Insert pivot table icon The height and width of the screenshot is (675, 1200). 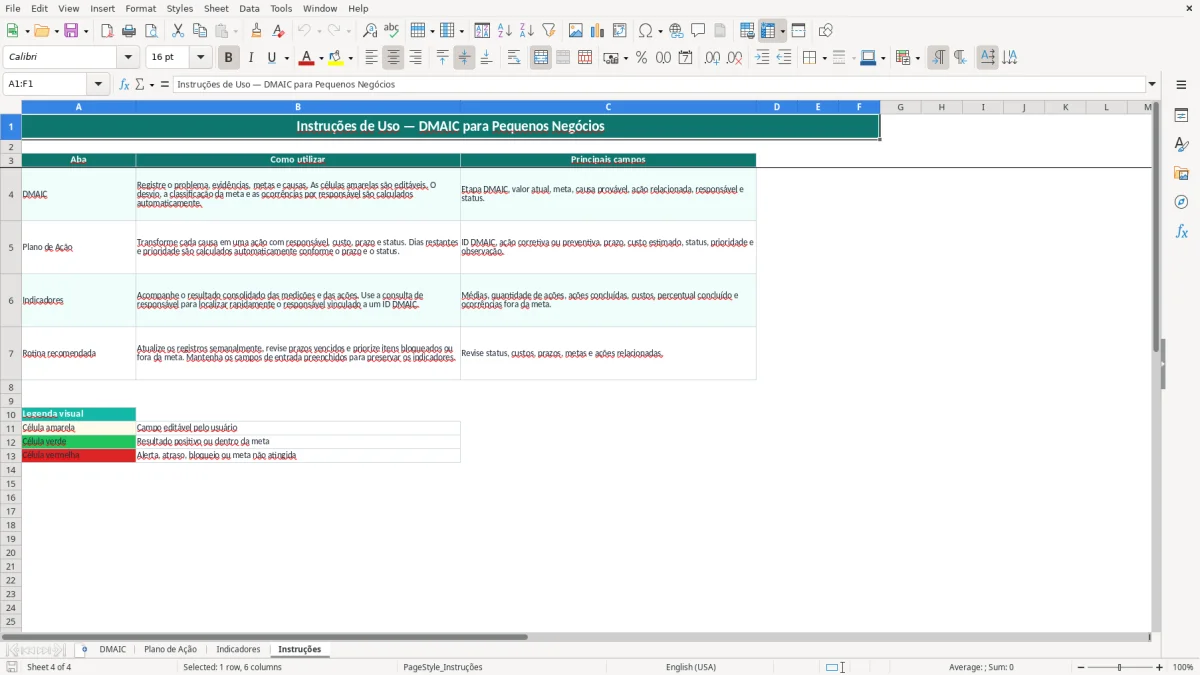tap(620, 31)
